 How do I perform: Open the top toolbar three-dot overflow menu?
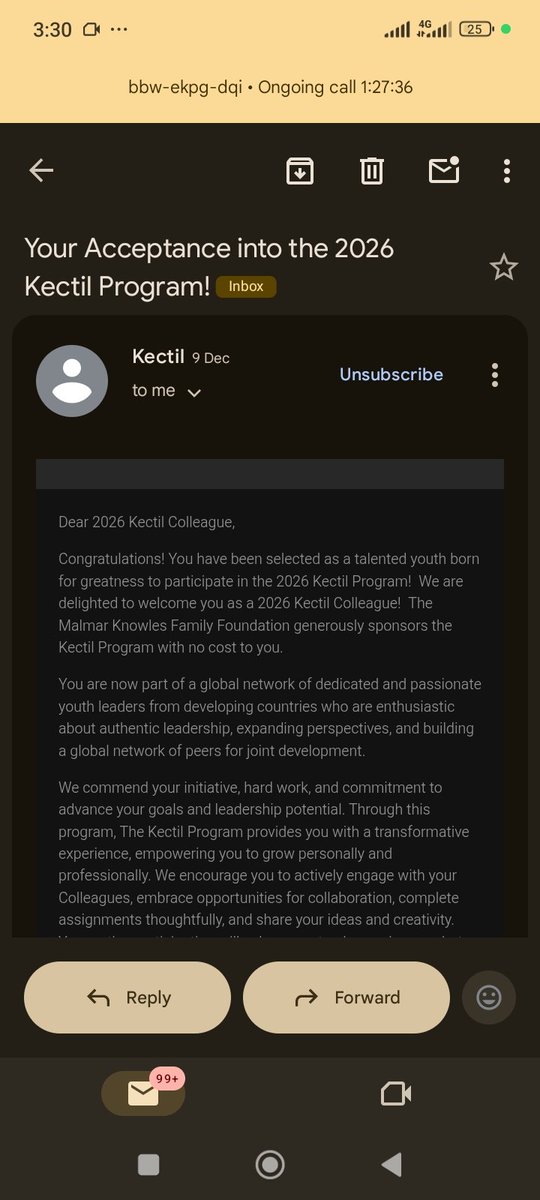pos(507,171)
